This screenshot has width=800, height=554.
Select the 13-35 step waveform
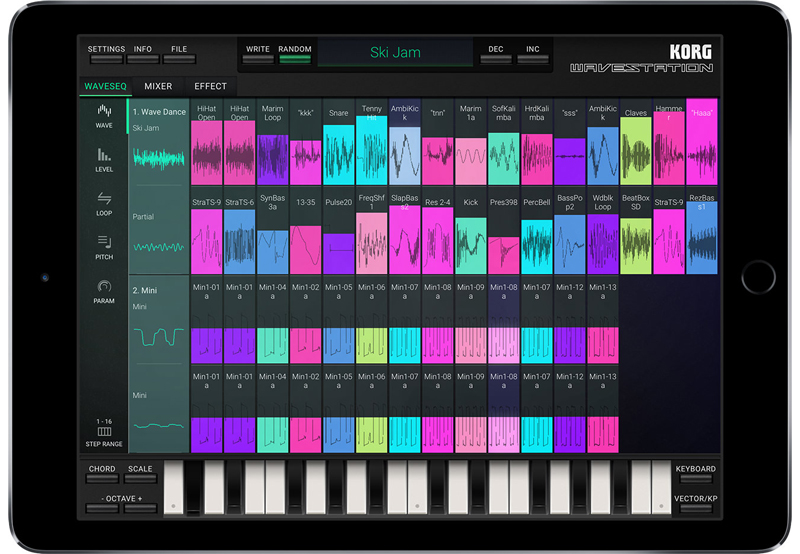(306, 232)
